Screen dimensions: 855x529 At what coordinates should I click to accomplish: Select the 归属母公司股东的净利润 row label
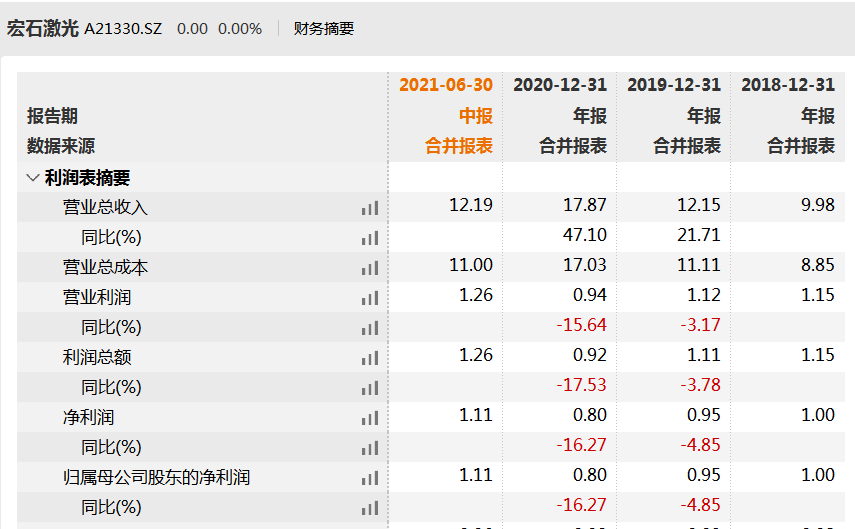[x=156, y=477]
